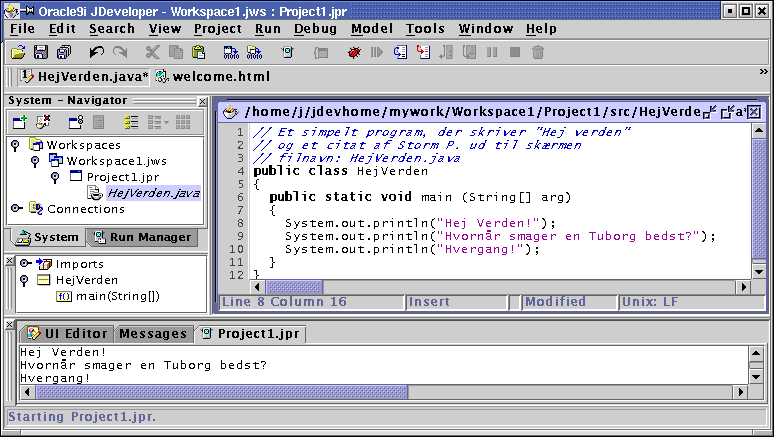The width and height of the screenshot is (774, 437).
Task: Expand the Imports node in structure pane
Action: click(x=24, y=264)
